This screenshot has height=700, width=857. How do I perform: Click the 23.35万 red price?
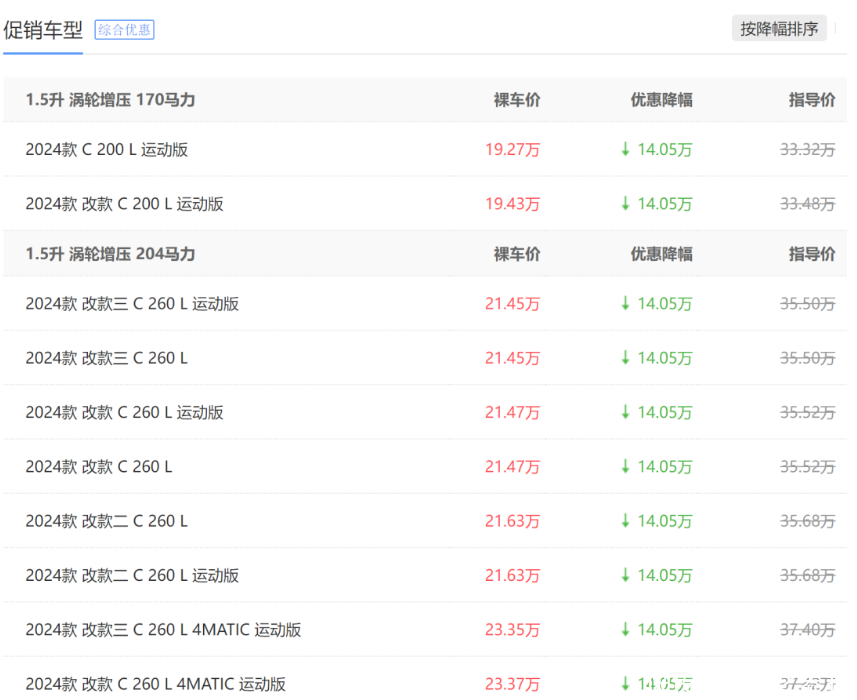pyautogui.click(x=512, y=630)
